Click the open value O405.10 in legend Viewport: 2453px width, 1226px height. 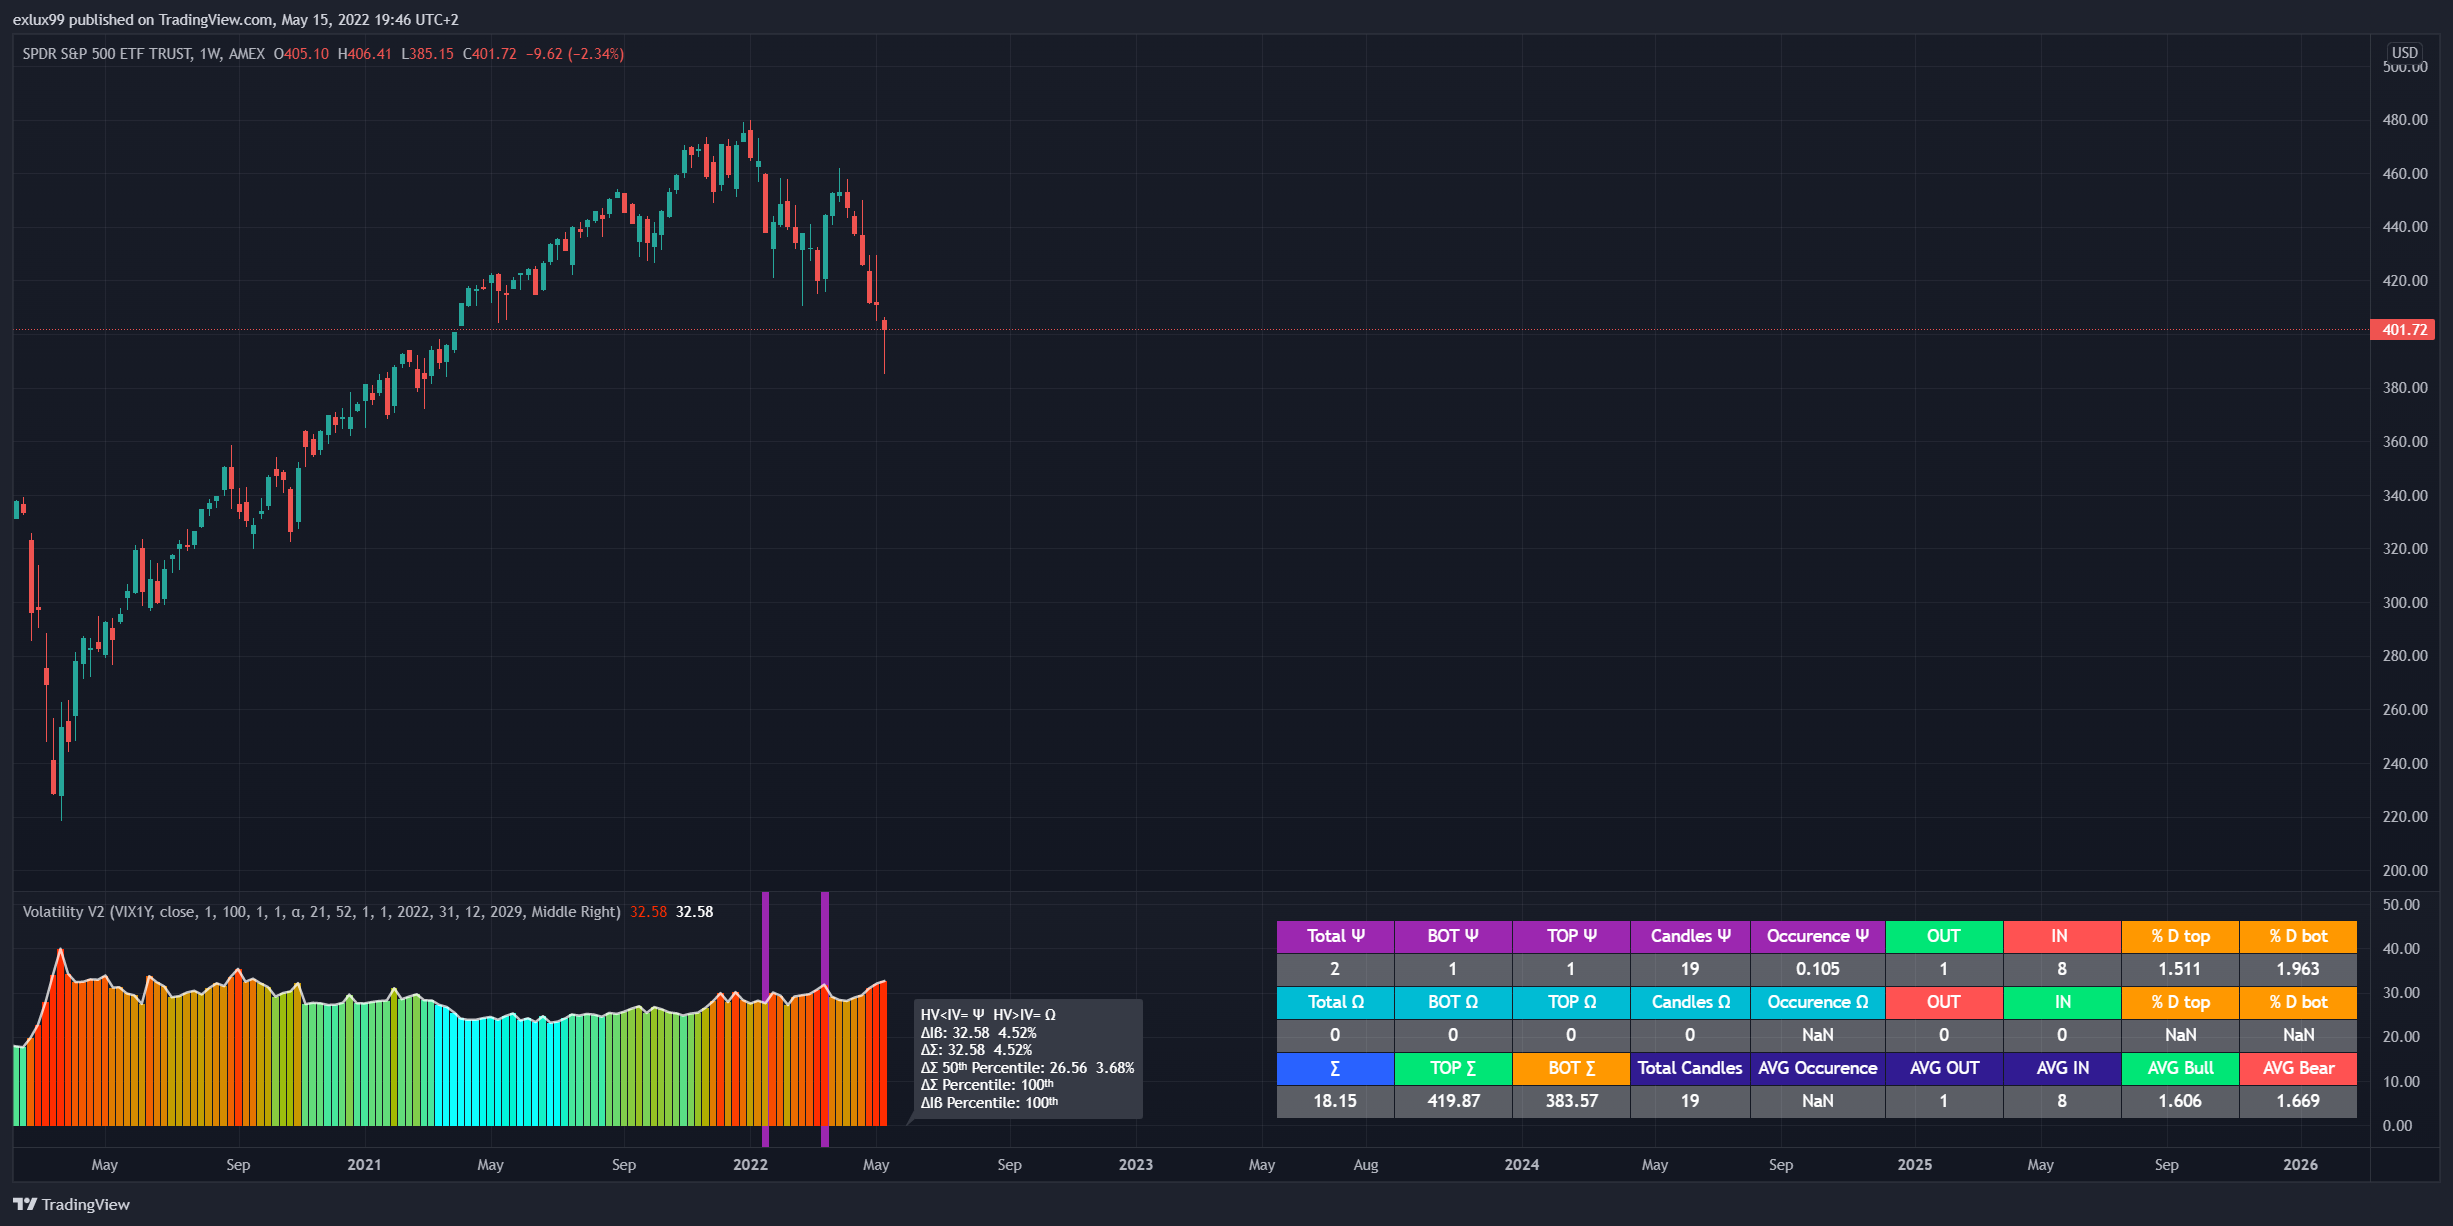tap(301, 54)
